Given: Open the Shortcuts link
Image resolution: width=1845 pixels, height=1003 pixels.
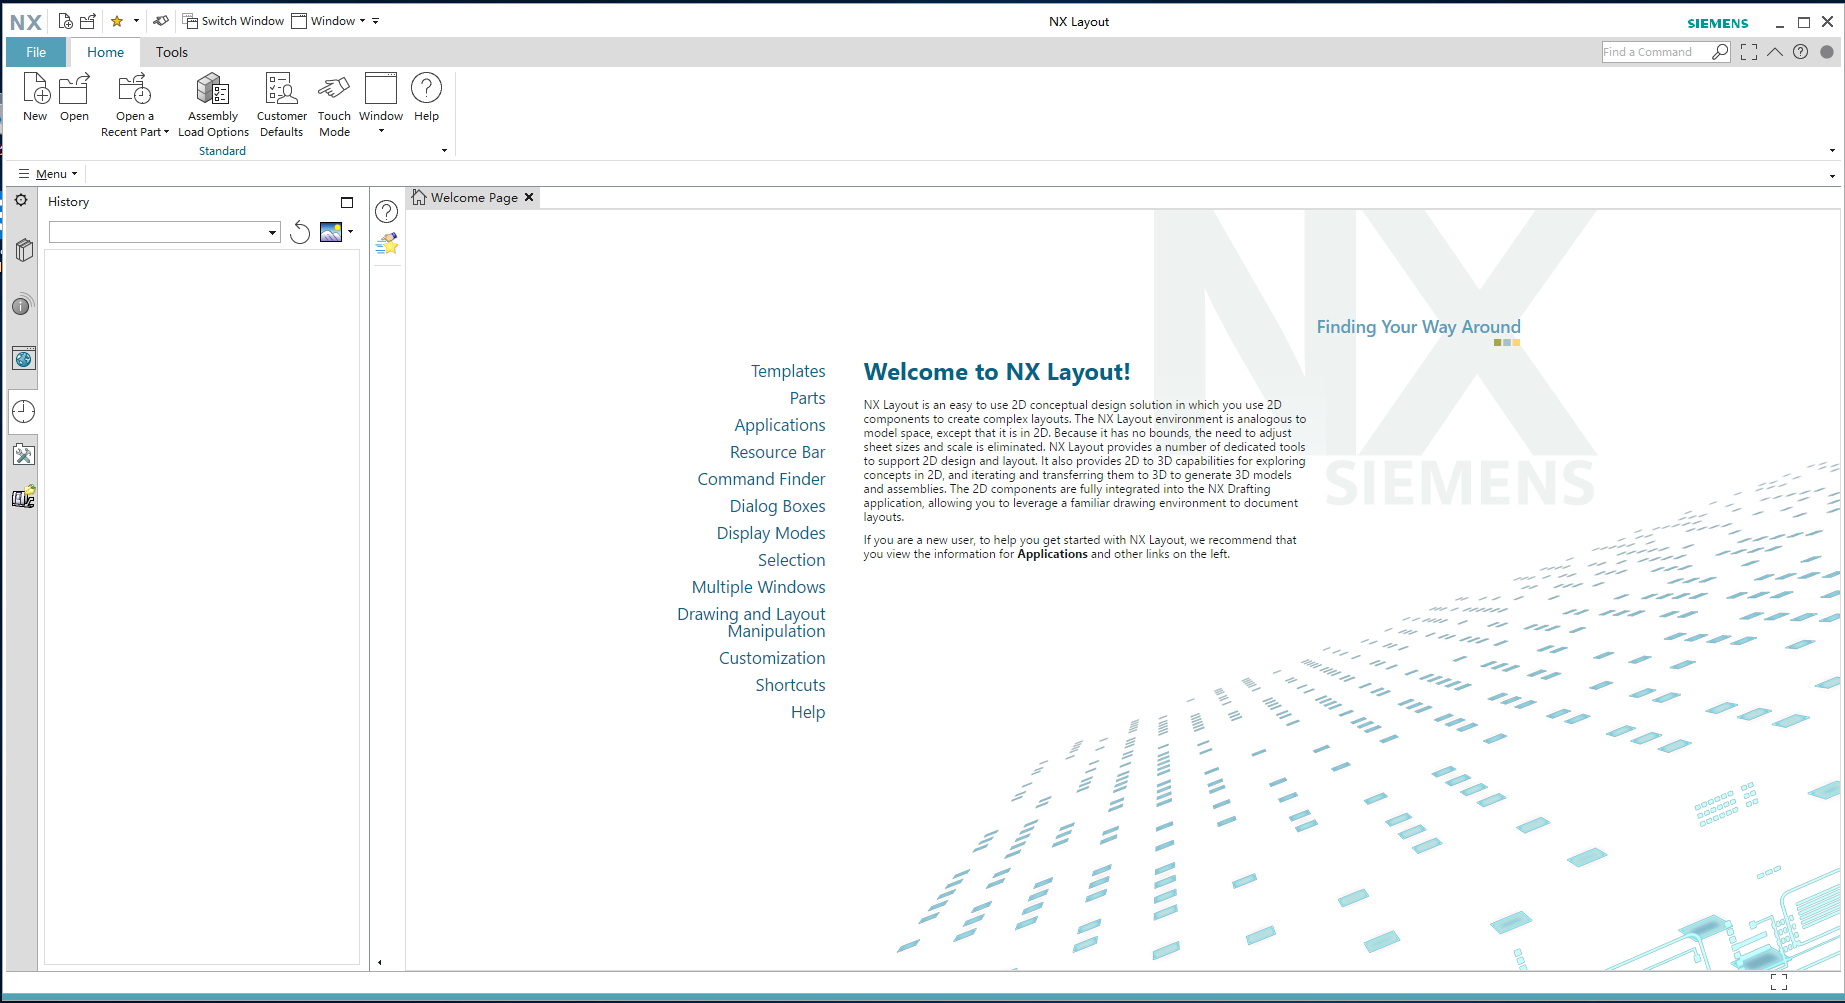Looking at the screenshot, I should pos(790,685).
